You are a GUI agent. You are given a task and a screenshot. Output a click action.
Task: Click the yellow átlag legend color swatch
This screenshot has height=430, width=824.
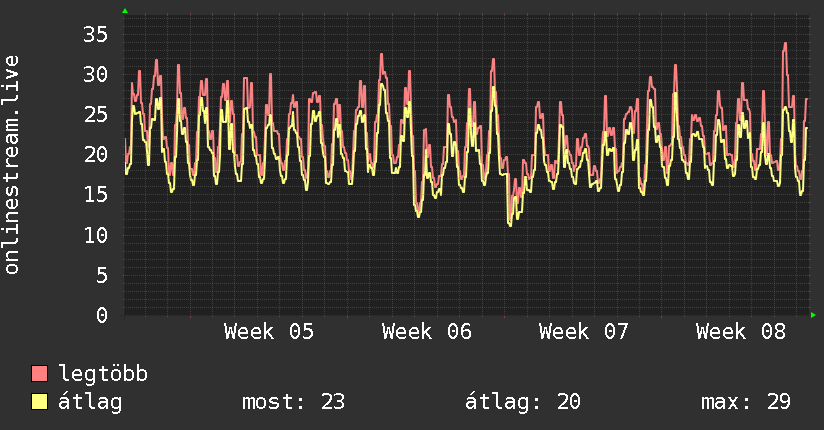39,401
